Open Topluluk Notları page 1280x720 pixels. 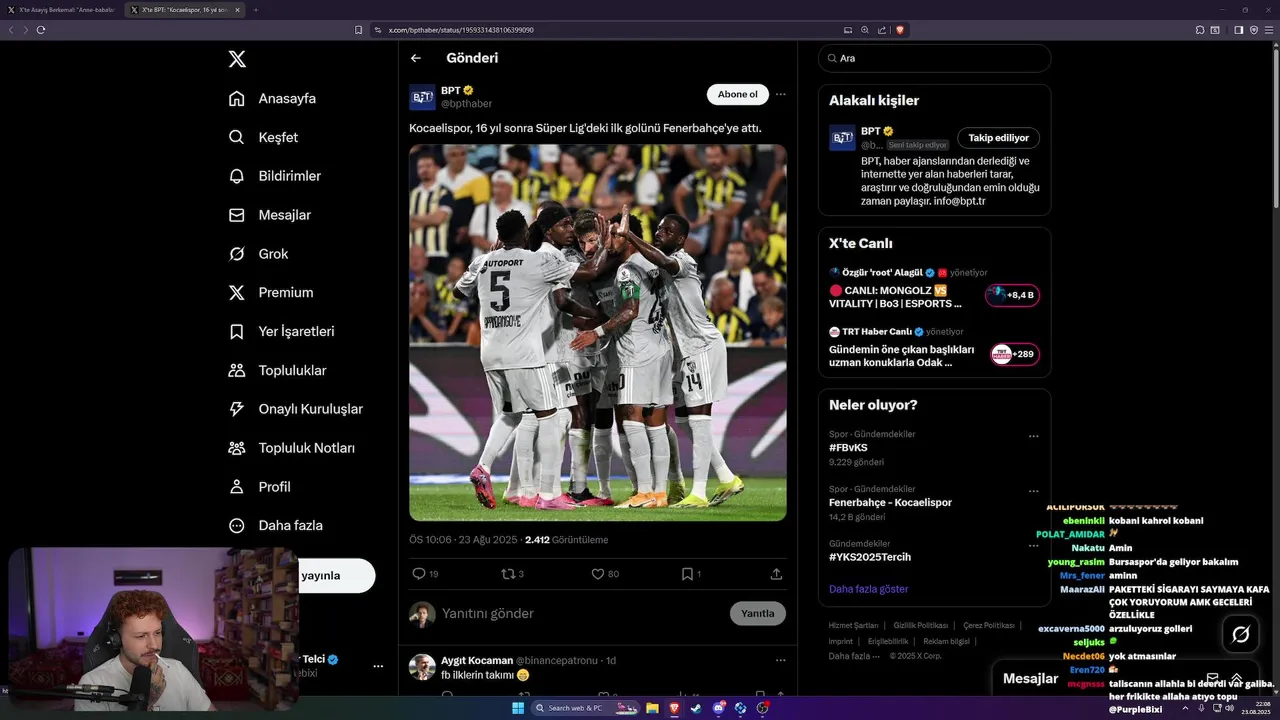[291, 448]
